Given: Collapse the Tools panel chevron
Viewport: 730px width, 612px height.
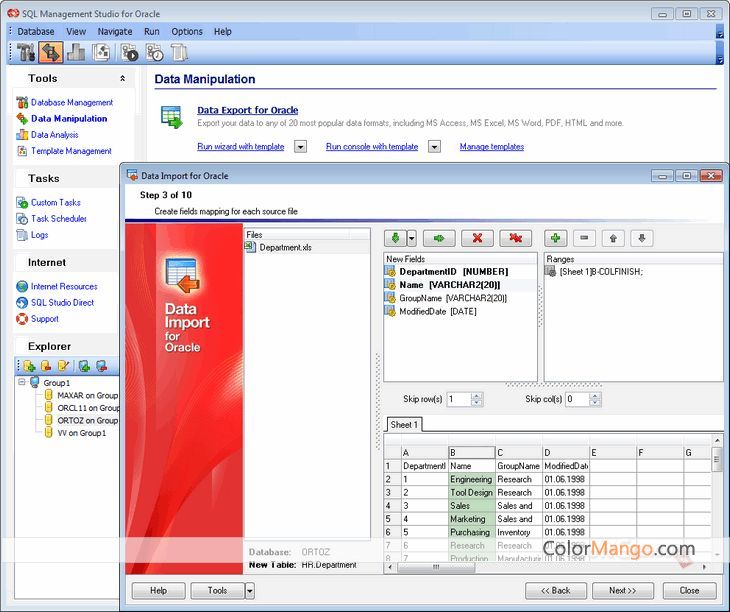Looking at the screenshot, I should tap(122, 78).
